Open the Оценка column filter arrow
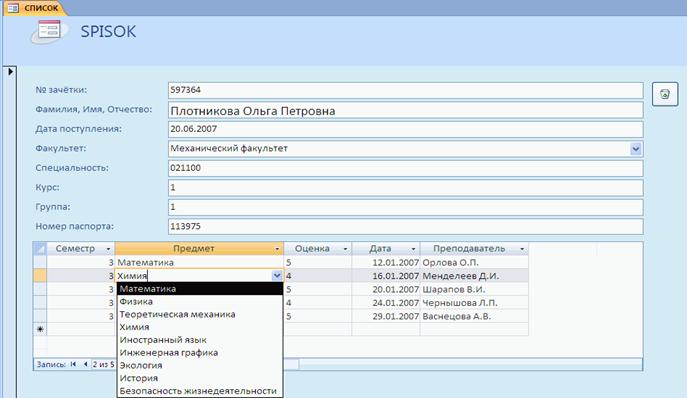Screen dimensions: 687x398 click(x=345, y=249)
